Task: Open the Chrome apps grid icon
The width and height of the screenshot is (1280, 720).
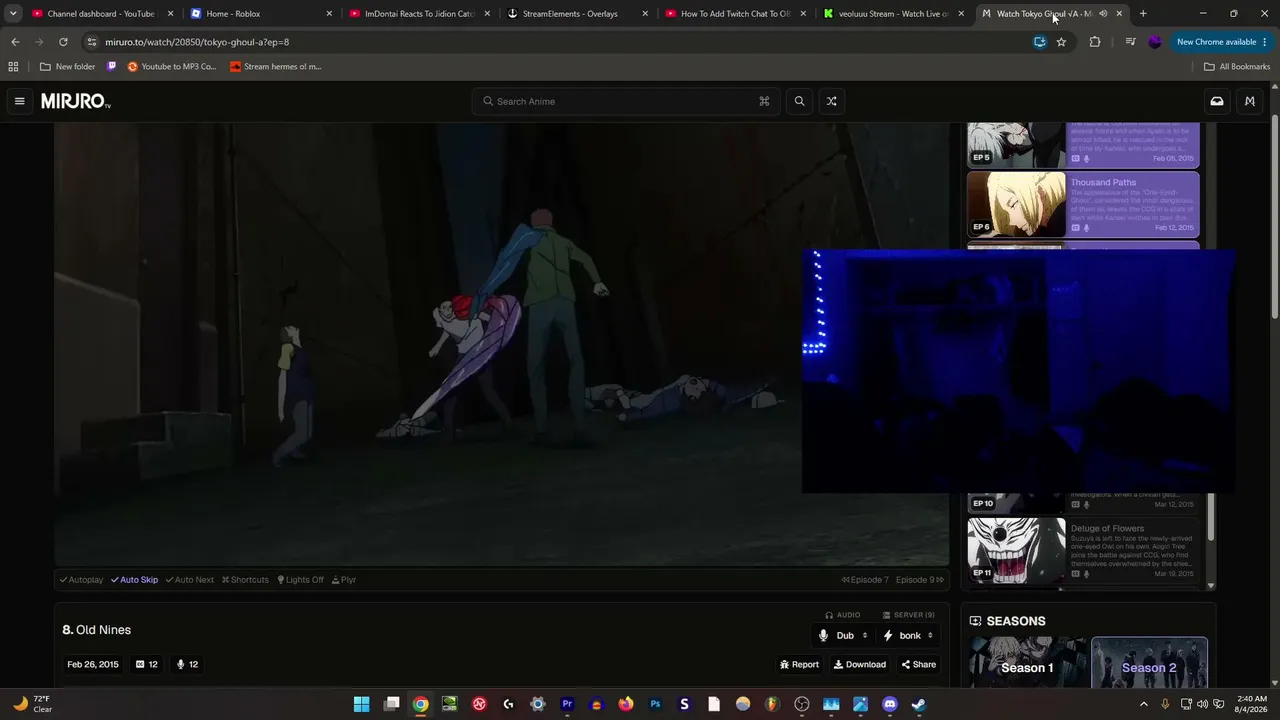Action: pos(13,67)
